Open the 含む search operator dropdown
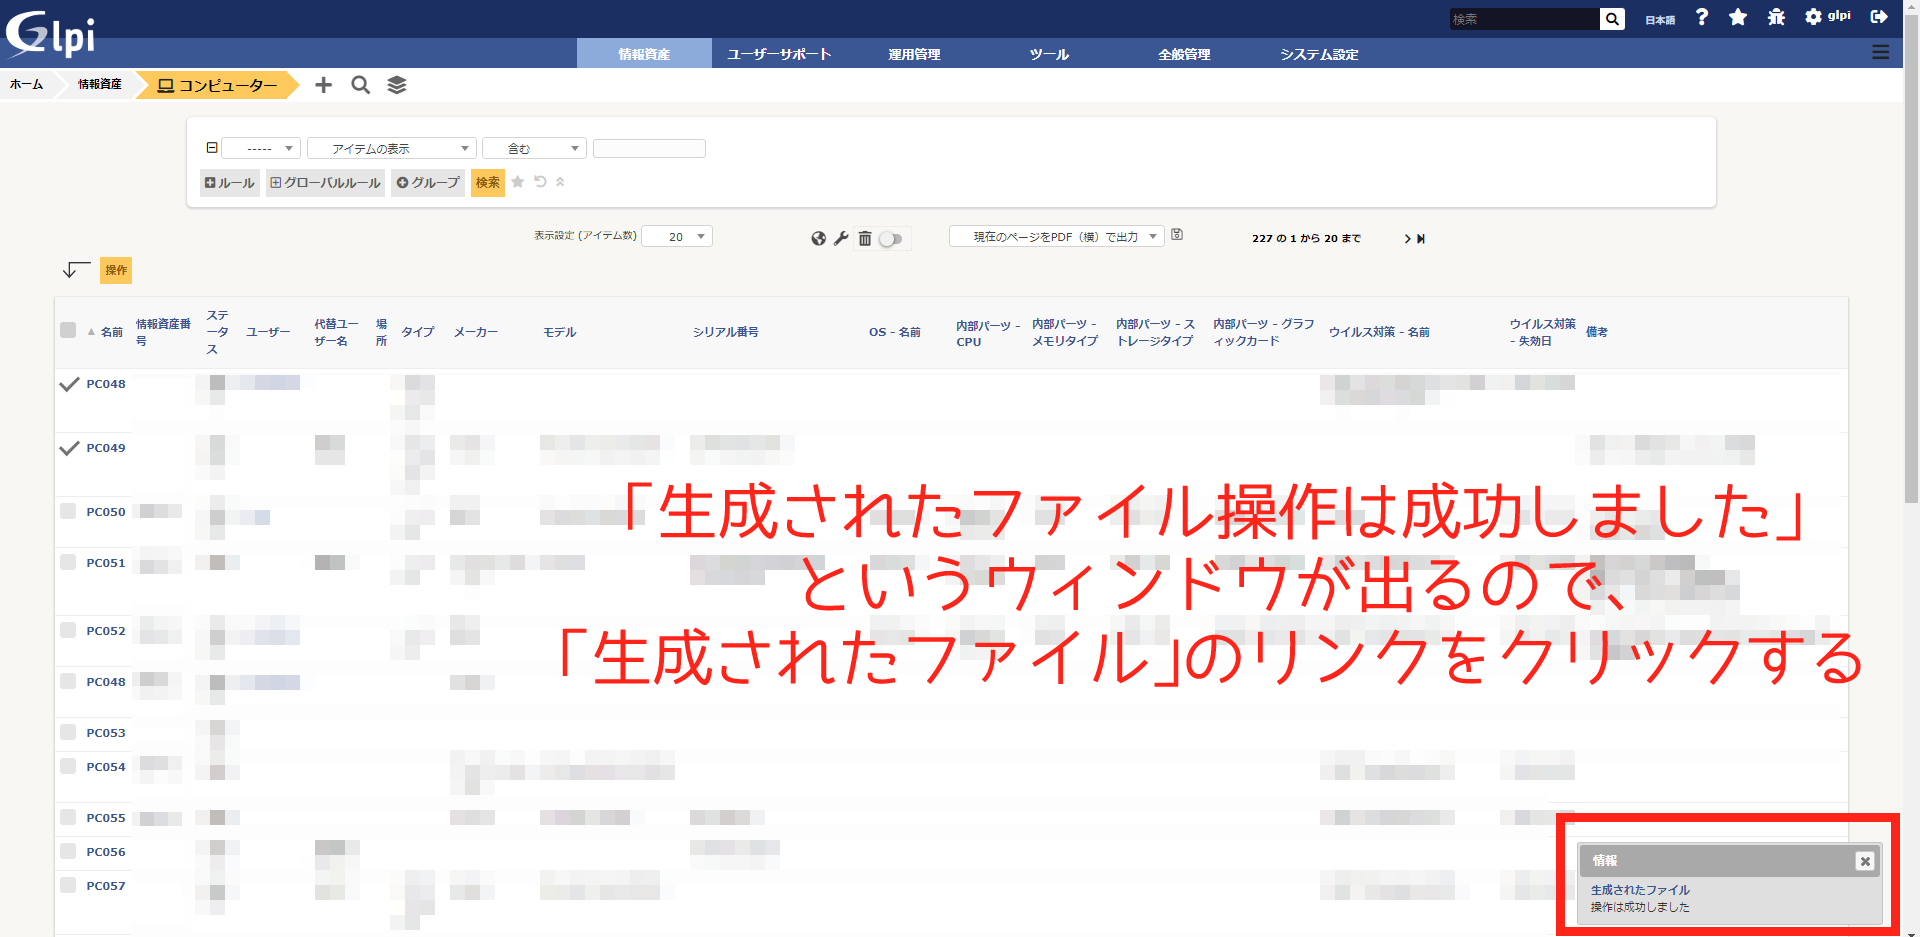This screenshot has width=1920, height=937. [533, 149]
